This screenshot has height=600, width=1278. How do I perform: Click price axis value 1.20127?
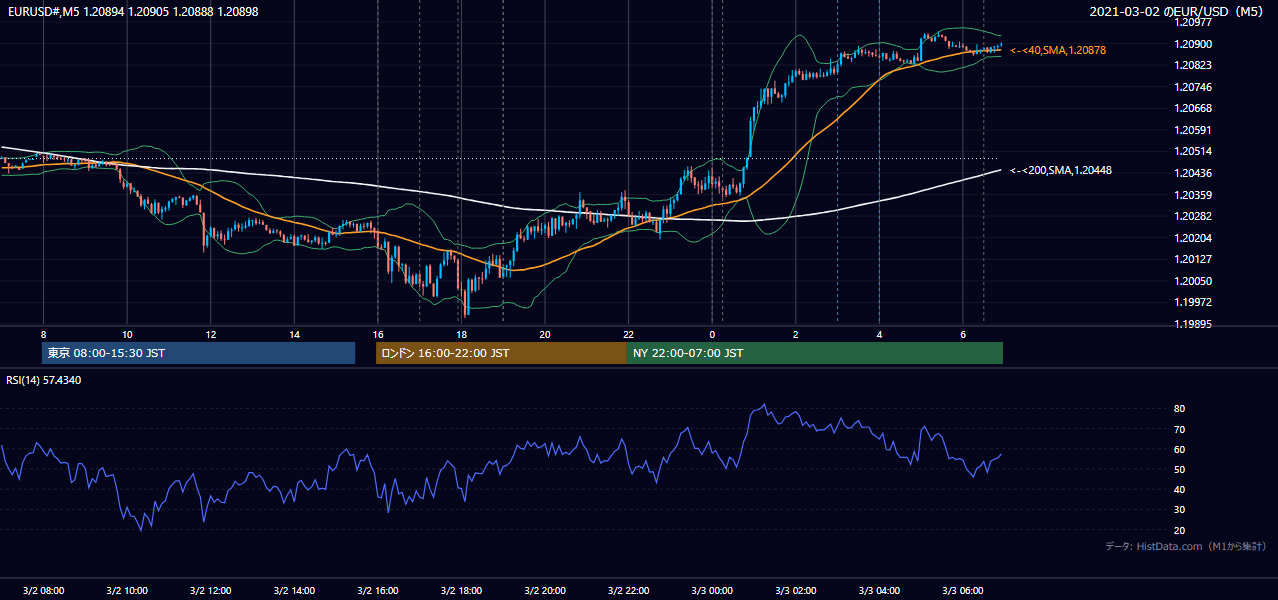[1192, 259]
